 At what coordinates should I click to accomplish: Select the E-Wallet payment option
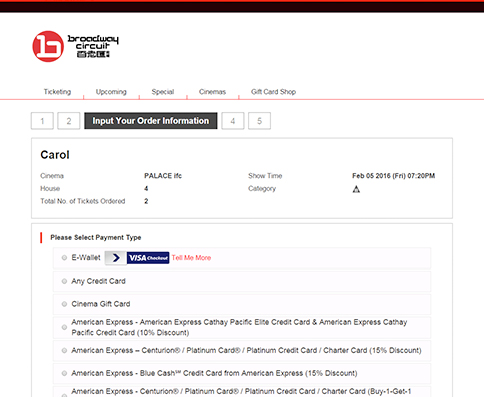click(x=64, y=257)
